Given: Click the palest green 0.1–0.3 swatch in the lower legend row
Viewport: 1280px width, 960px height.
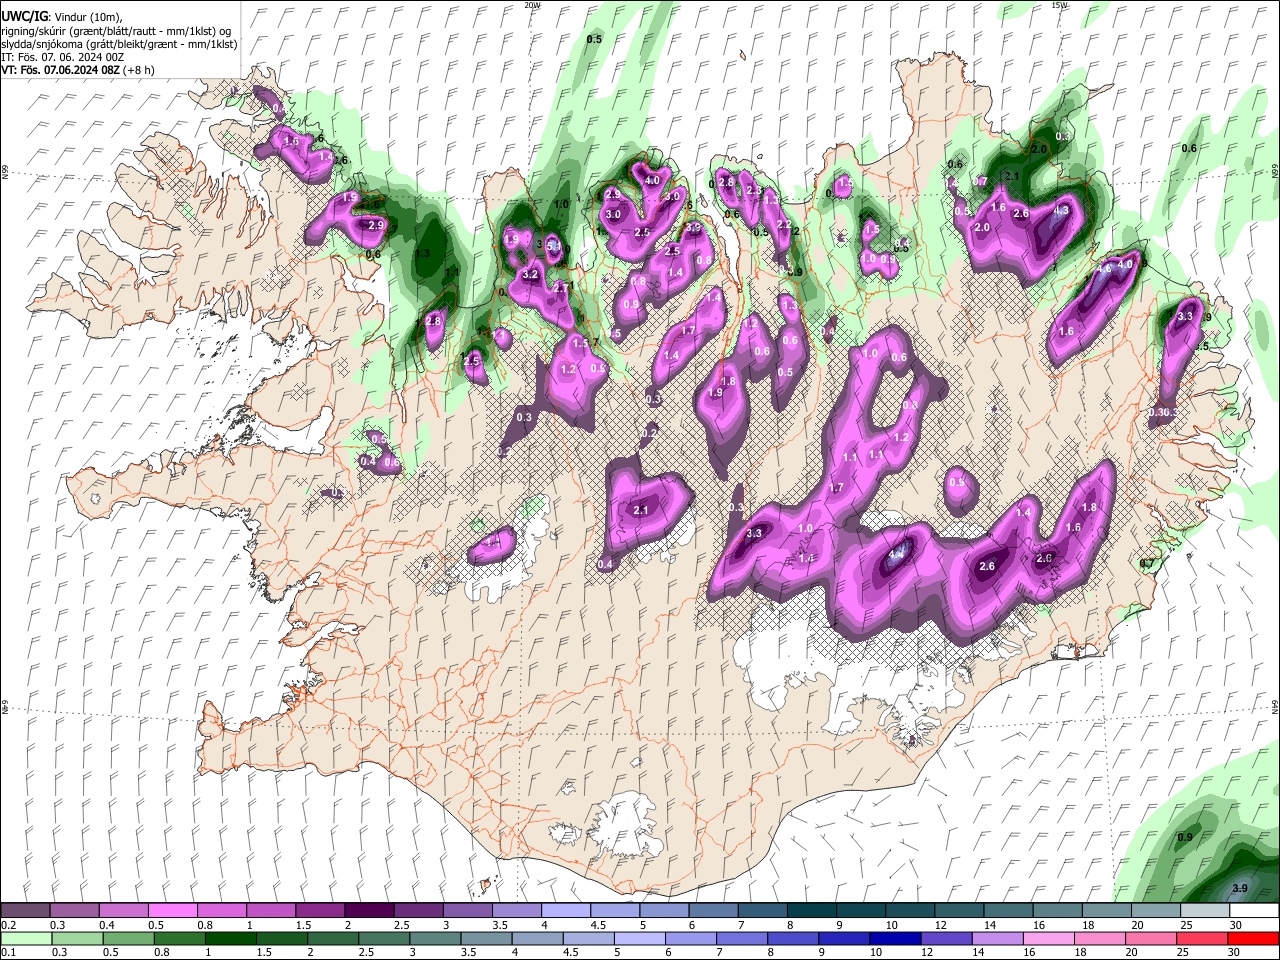Looking at the screenshot, I should [x=25, y=938].
